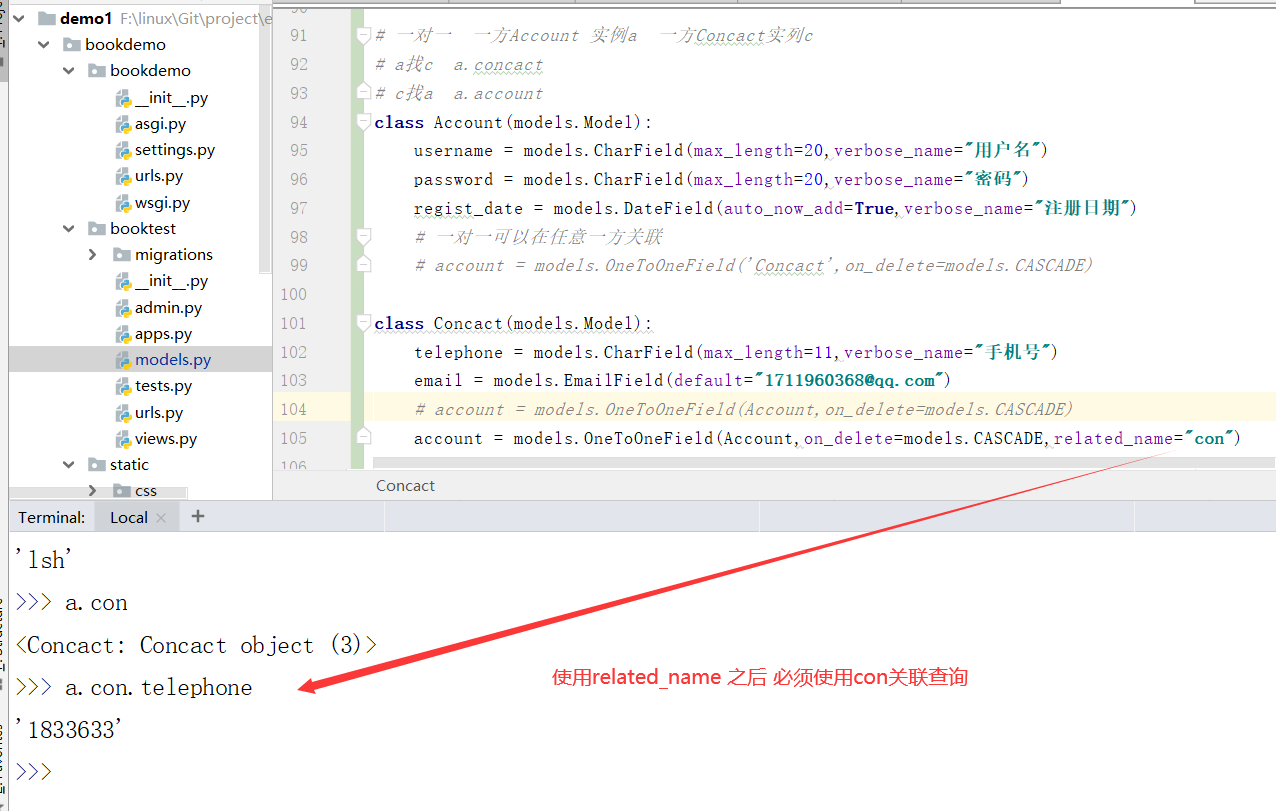Screen dimensions: 1276x811
Task: Click the '1833633' terminal output
Action: (x=68, y=730)
